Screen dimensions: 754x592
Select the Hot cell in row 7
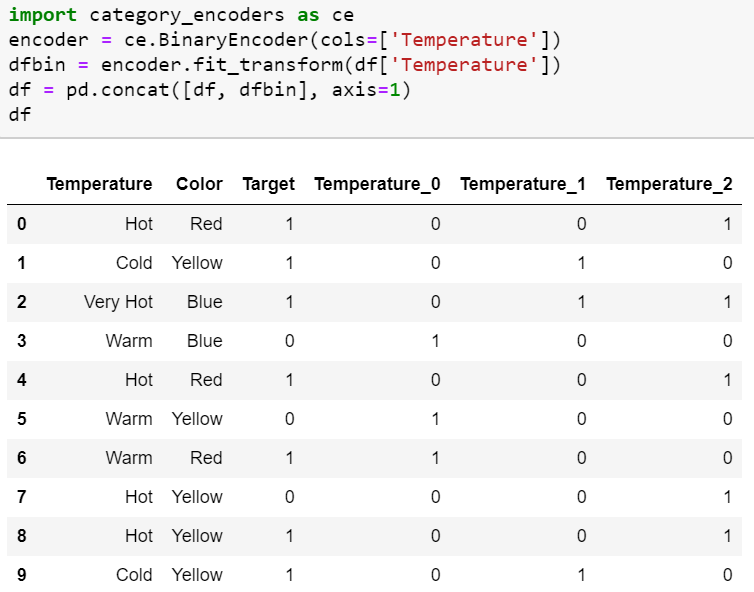click(x=139, y=497)
